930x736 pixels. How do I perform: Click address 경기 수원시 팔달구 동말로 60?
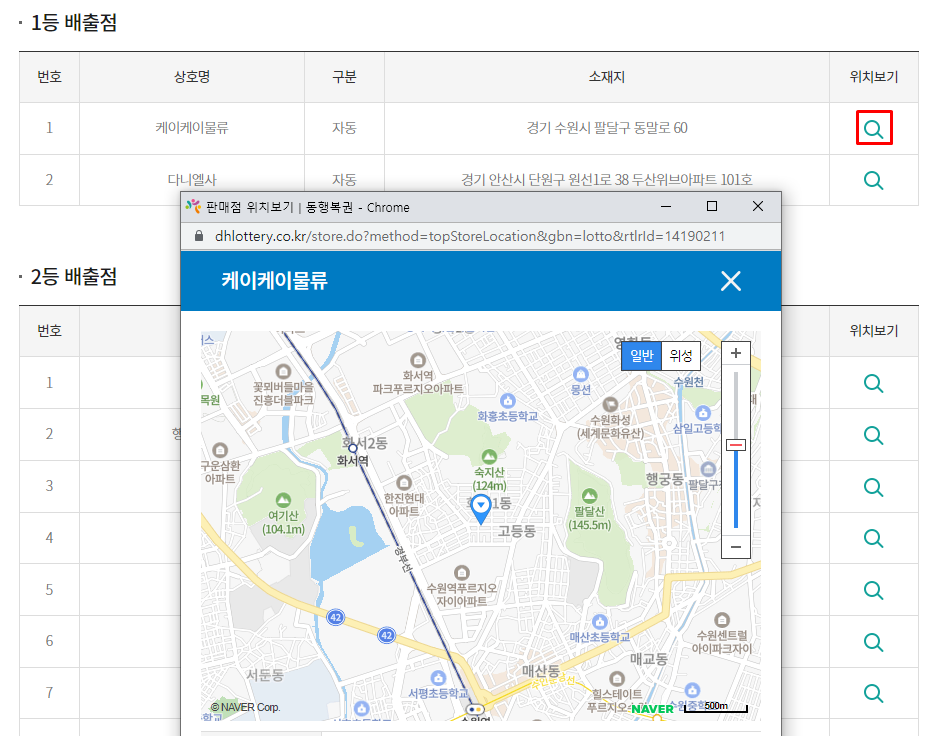[x=607, y=128]
